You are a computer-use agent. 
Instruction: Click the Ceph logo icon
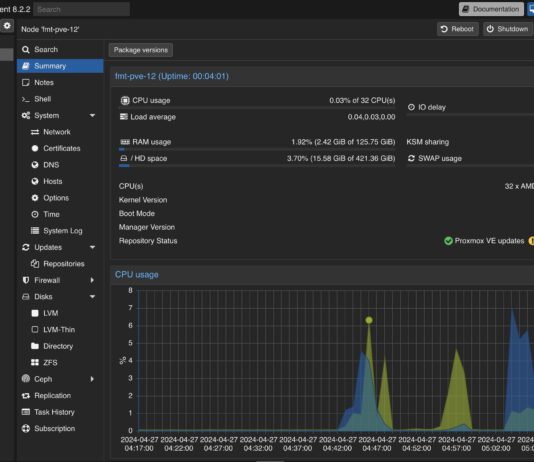point(26,379)
